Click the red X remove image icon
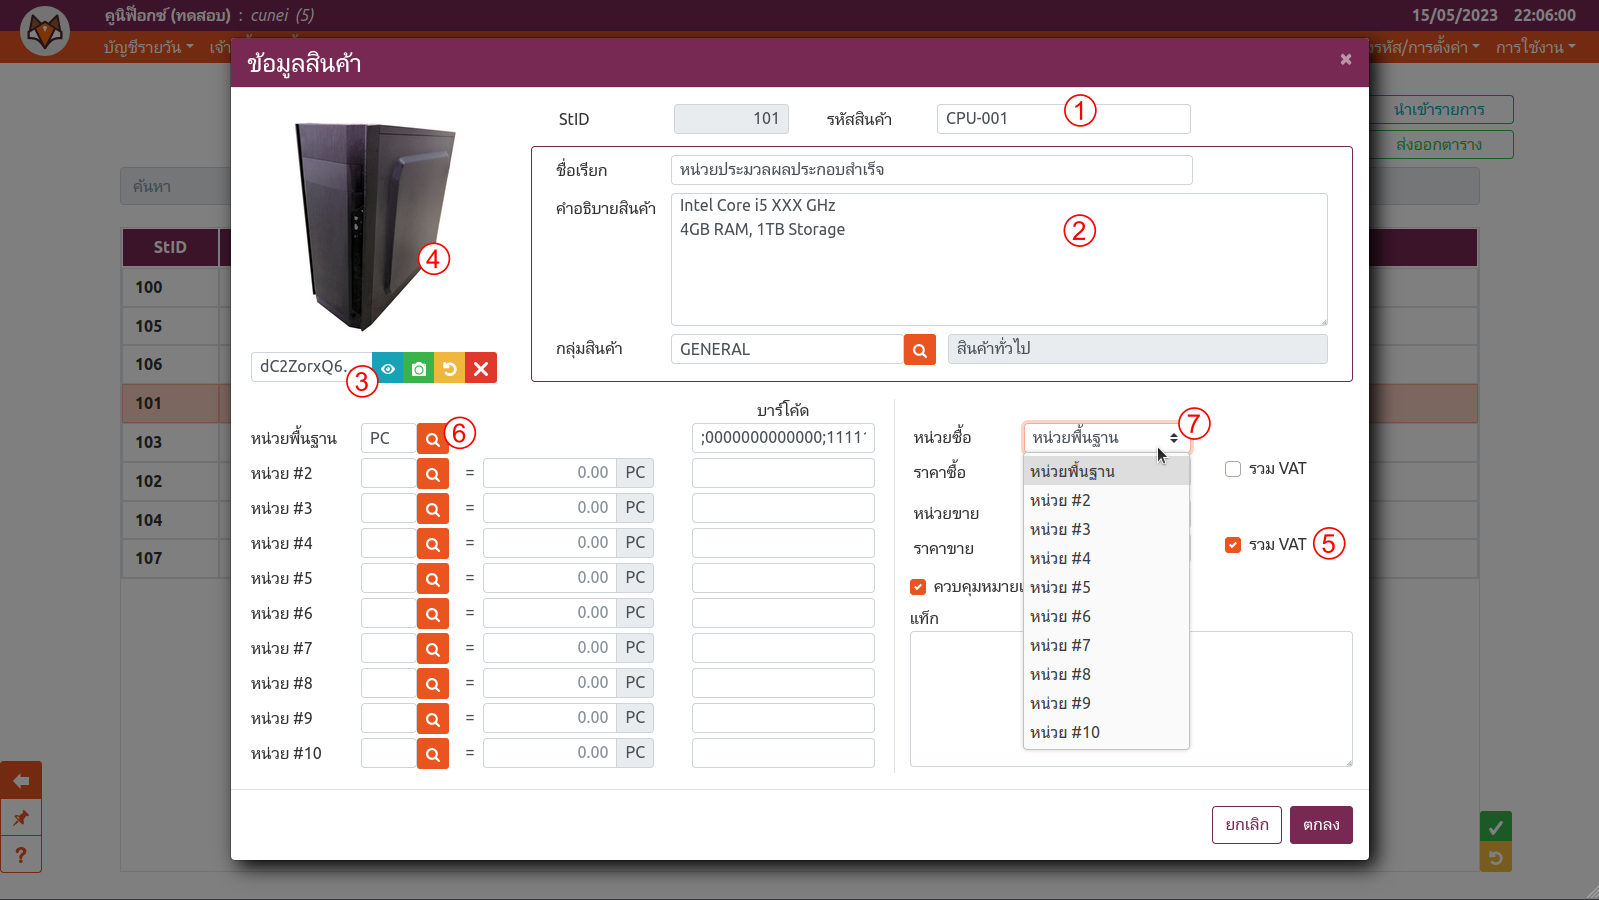The image size is (1599, 900). [481, 368]
